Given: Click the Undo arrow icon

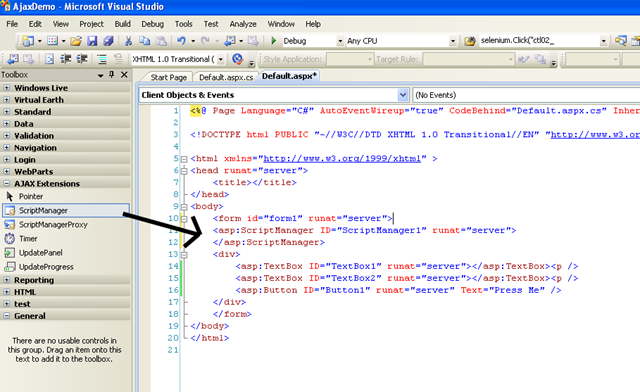Looking at the screenshot, I should click(181, 41).
